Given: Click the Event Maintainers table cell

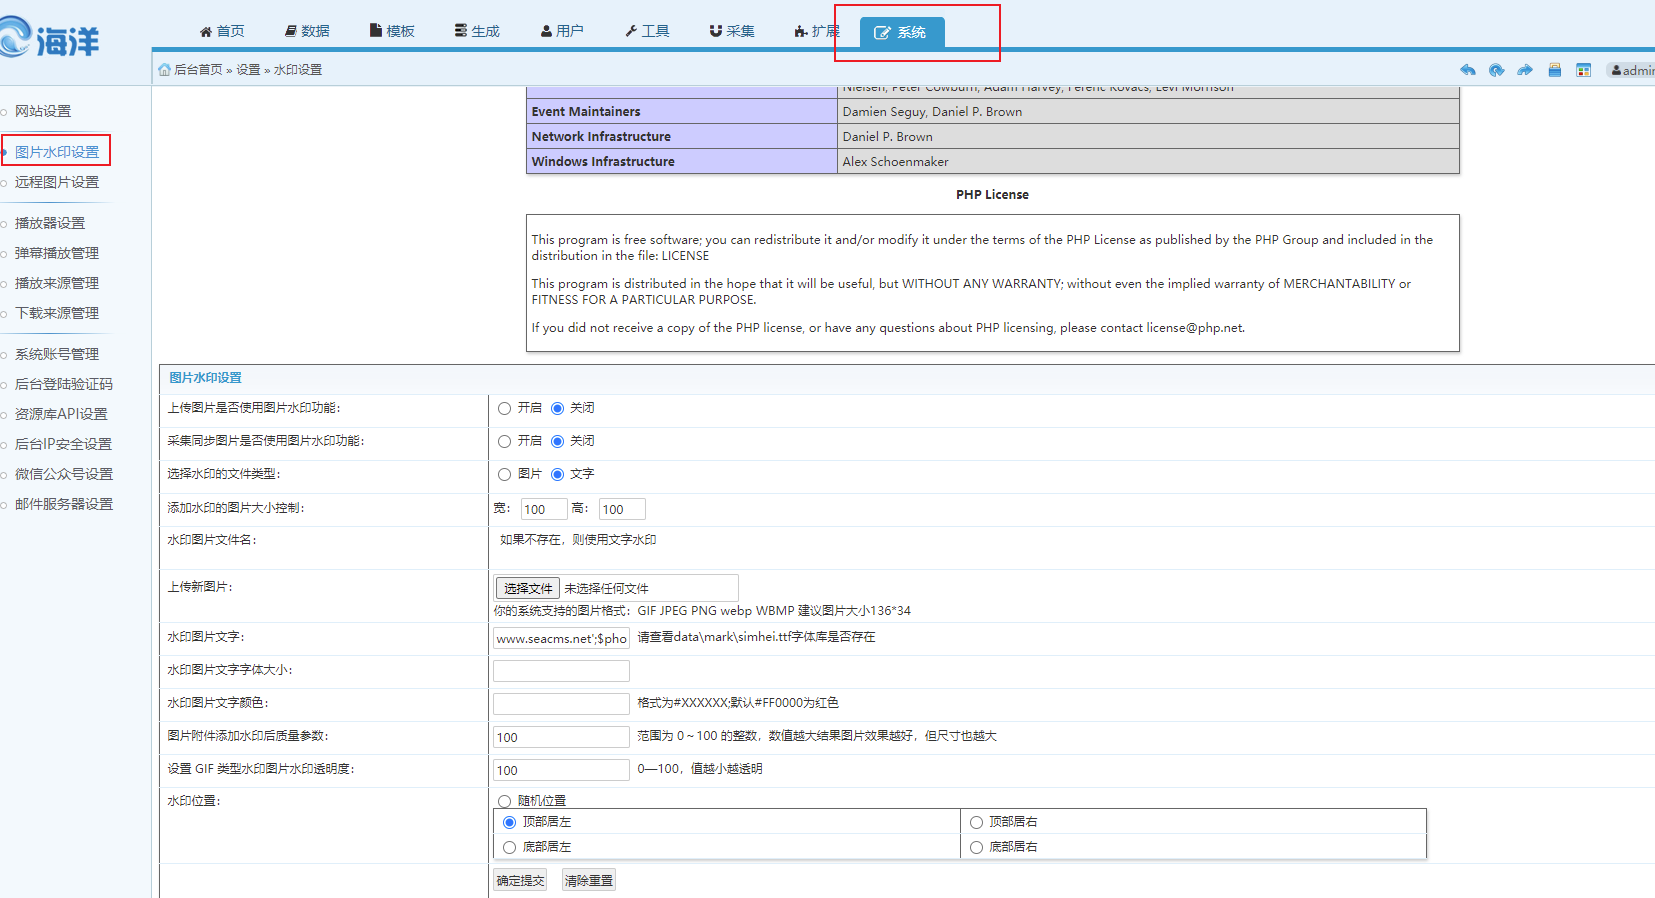Looking at the screenshot, I should pyautogui.click(x=682, y=111).
